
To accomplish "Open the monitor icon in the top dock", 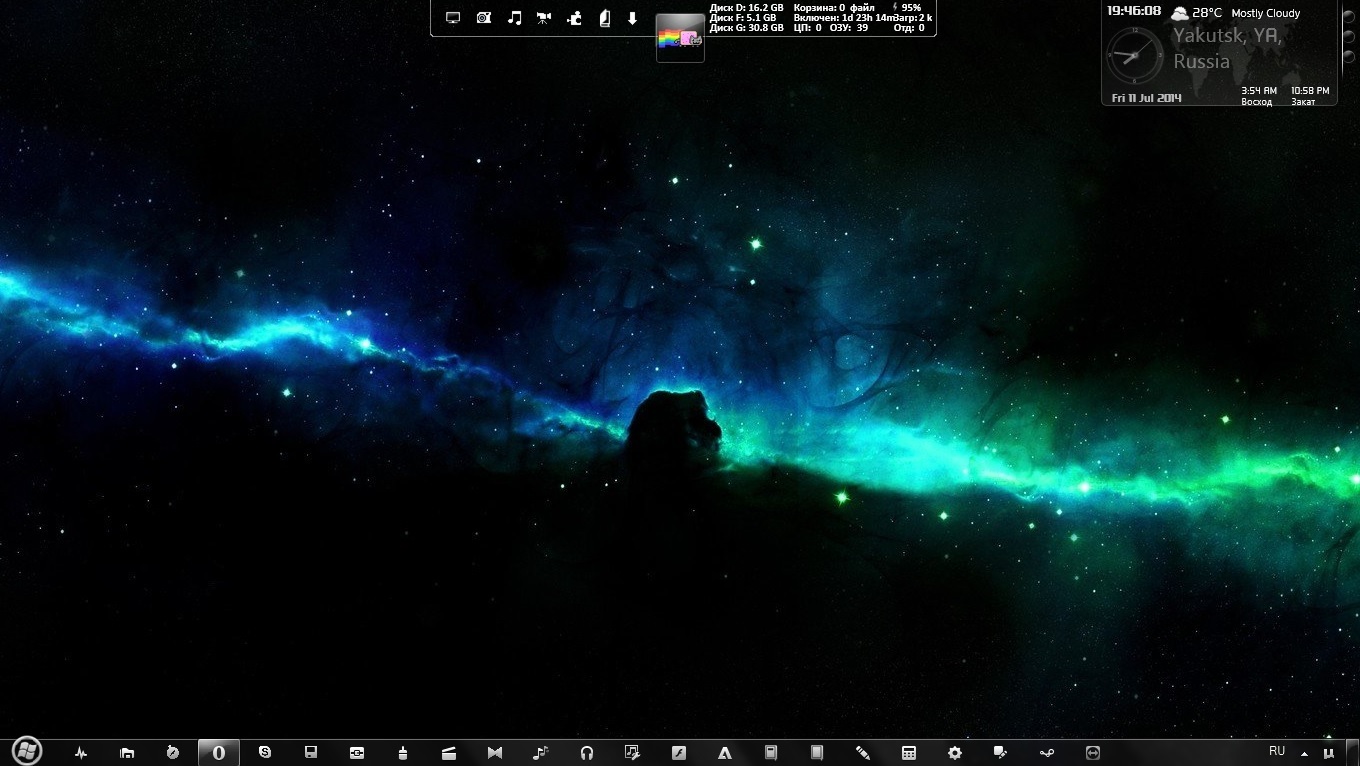I will point(453,18).
